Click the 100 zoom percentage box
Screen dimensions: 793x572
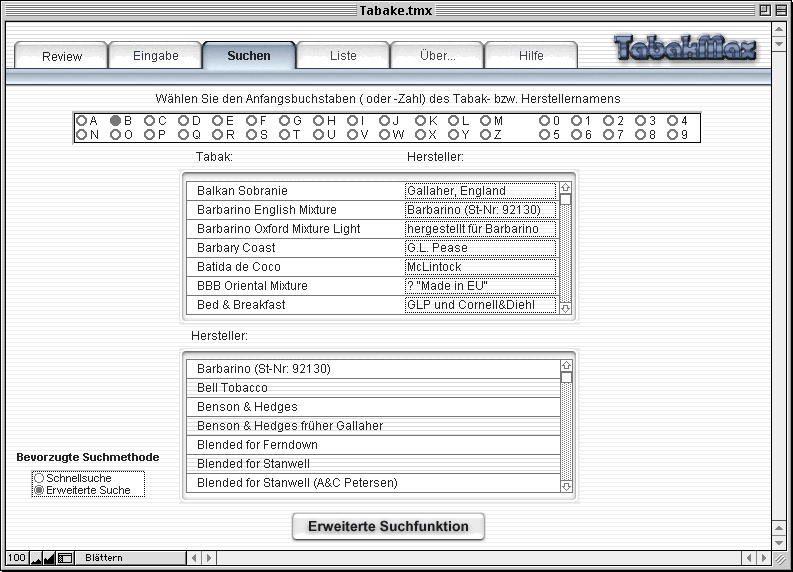[x=17, y=558]
